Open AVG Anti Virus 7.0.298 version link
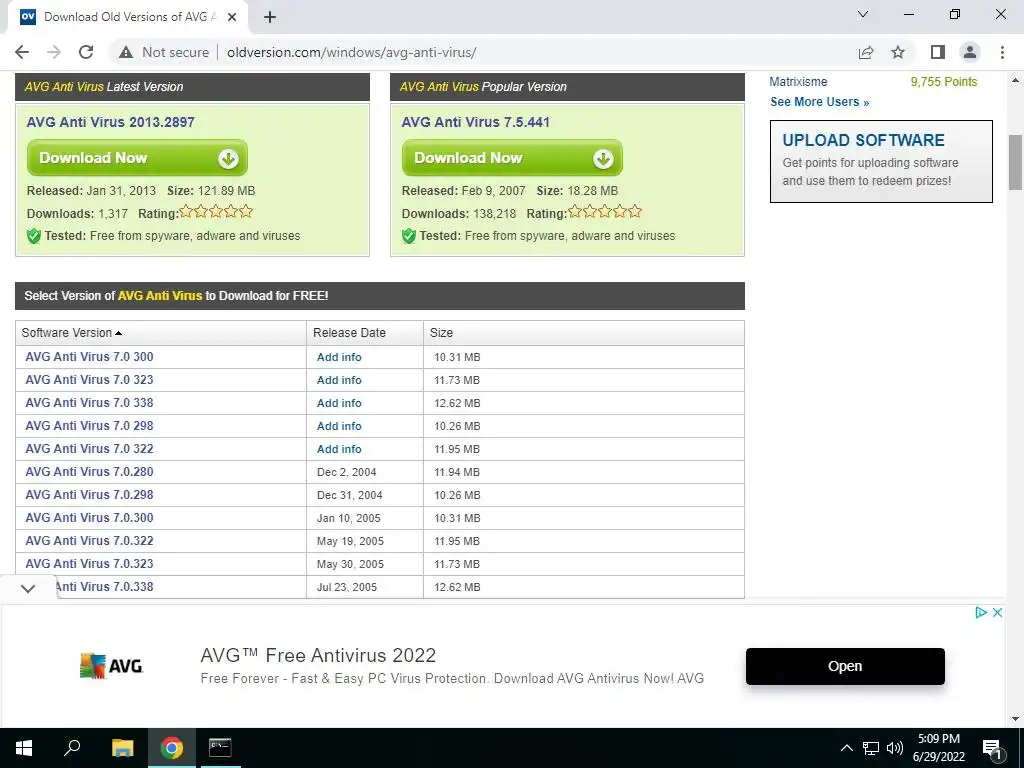Screen dimensions: 1024x768 (89, 495)
